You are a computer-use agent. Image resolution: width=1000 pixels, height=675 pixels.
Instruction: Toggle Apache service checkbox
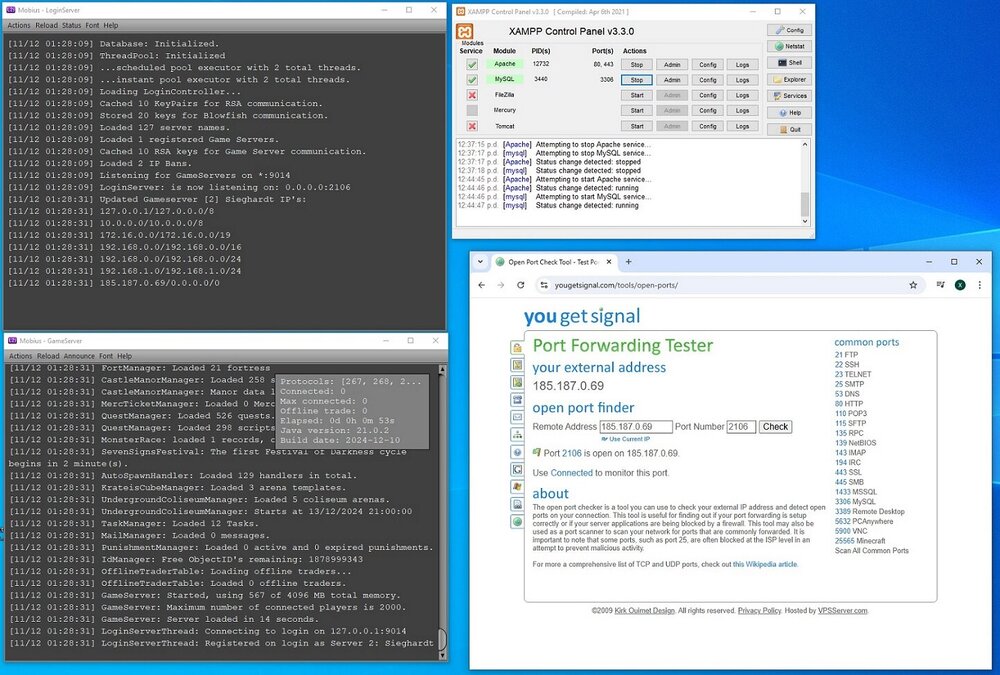tap(471, 64)
